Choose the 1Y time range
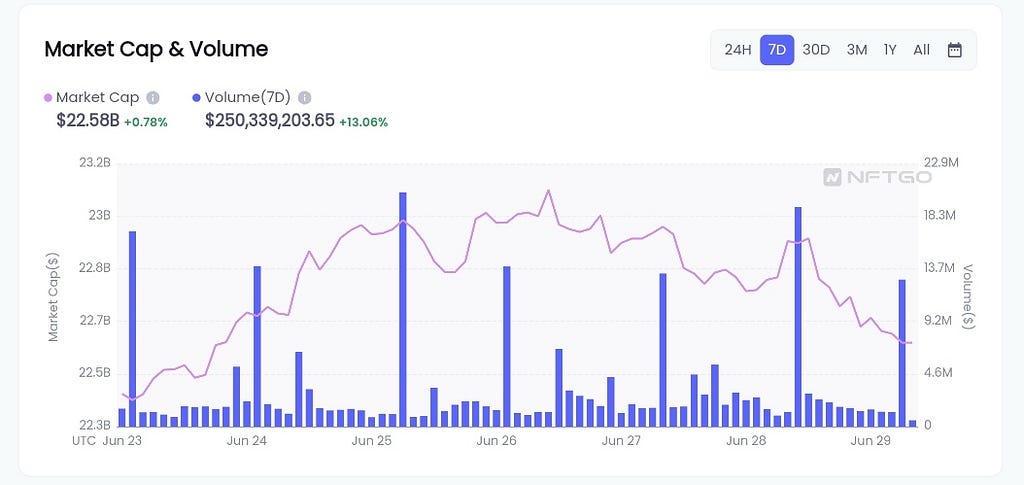Image resolution: width=1024 pixels, height=485 pixels. [x=890, y=50]
